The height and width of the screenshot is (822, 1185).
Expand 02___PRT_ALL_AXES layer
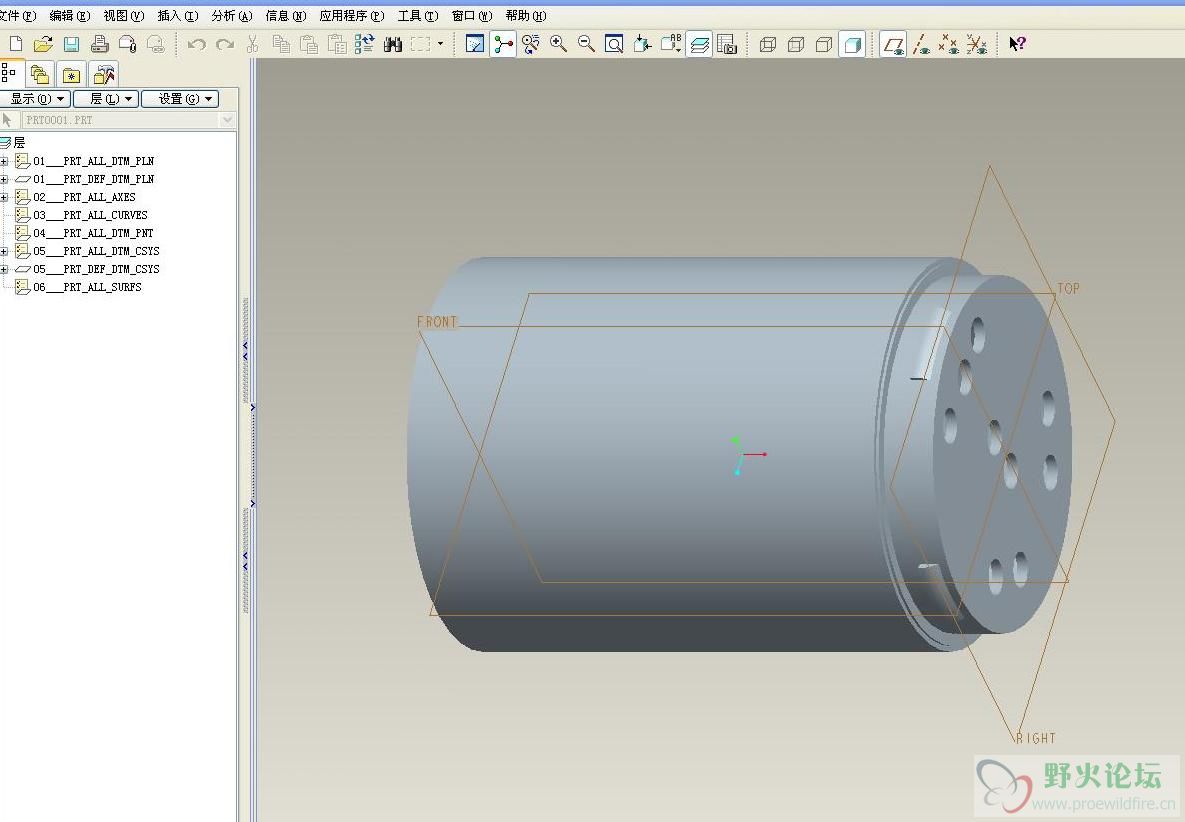pos(4,197)
